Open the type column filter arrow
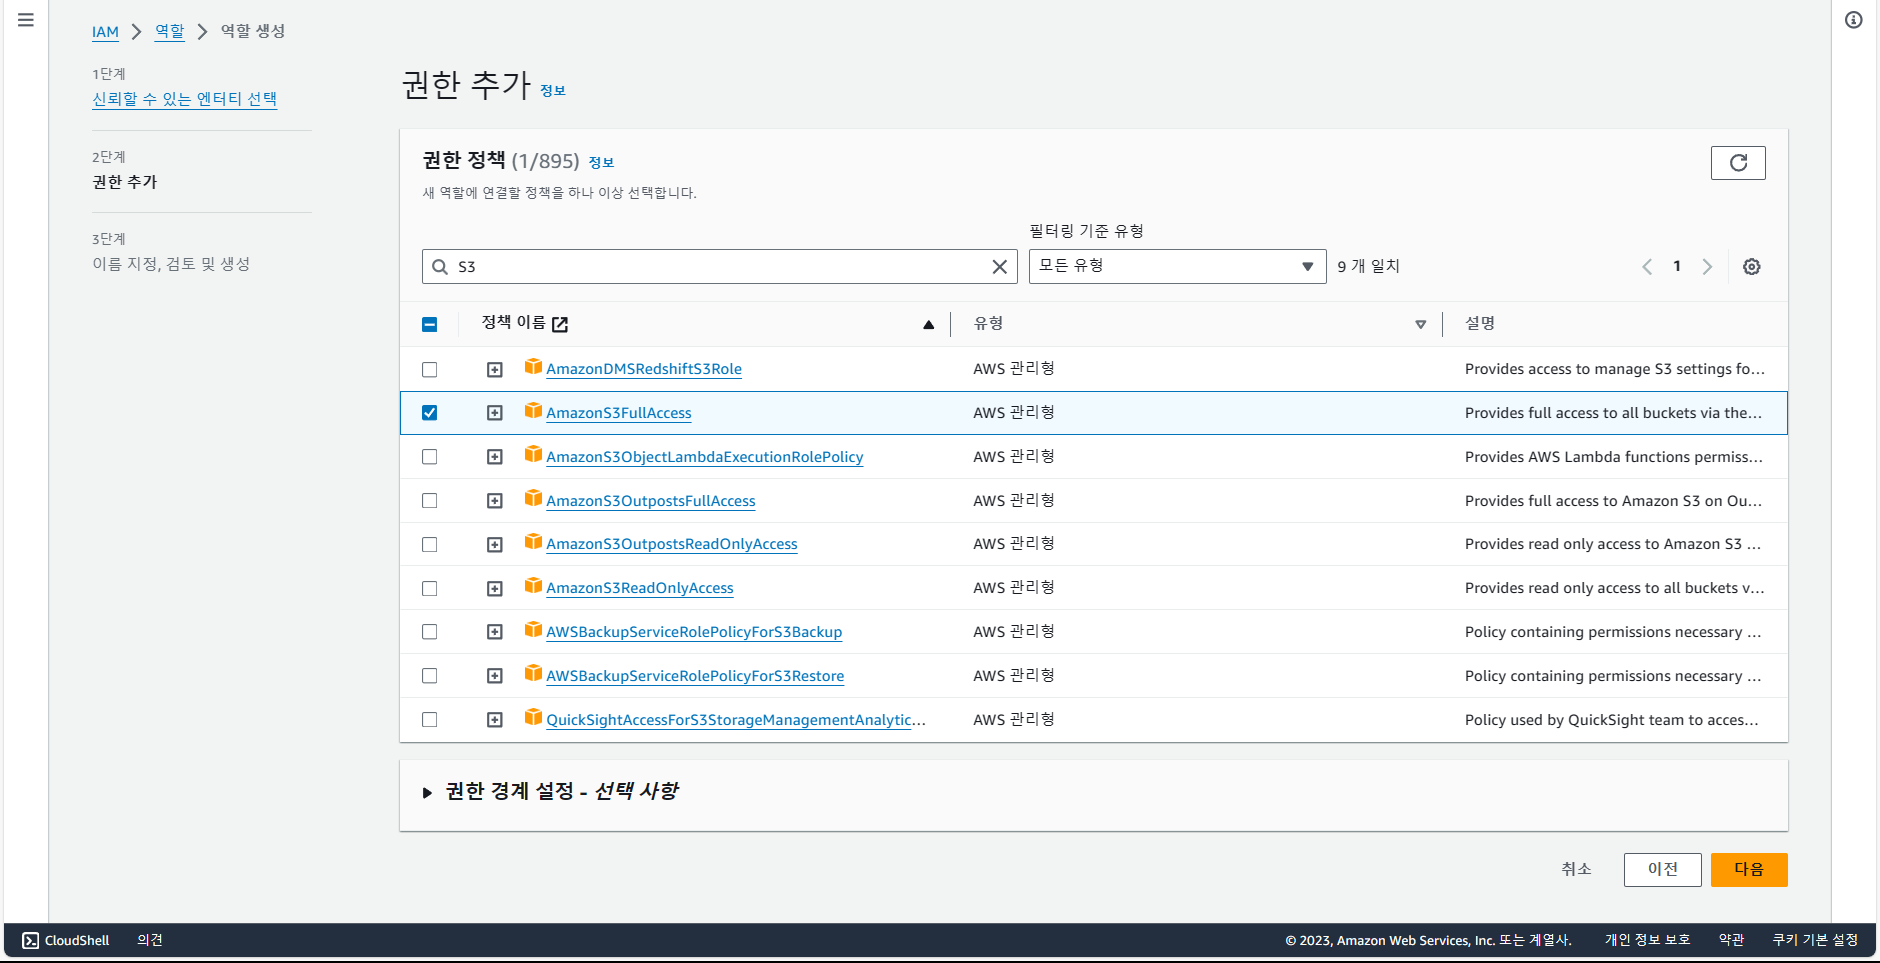The height and width of the screenshot is (963, 1880). click(1420, 324)
